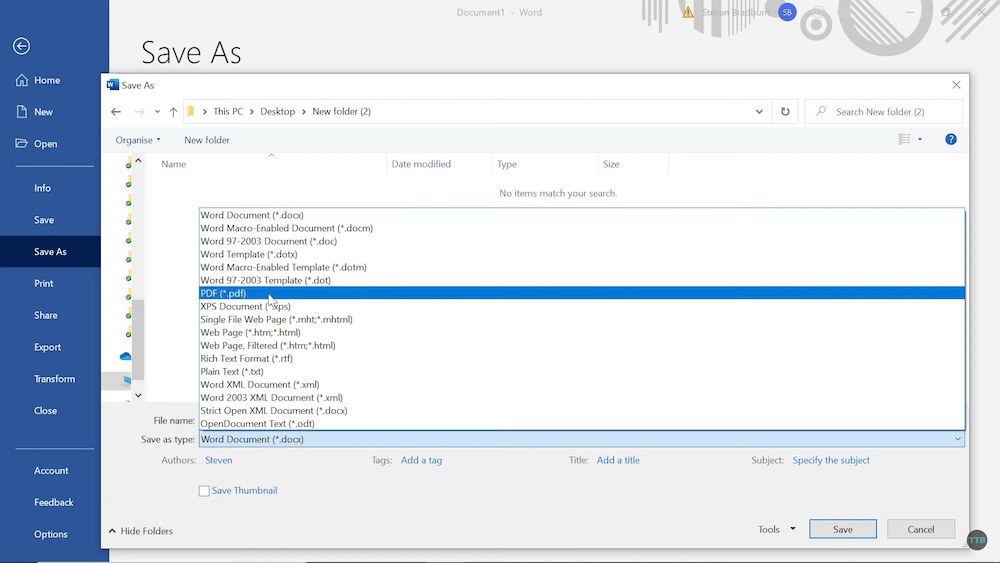Open the Organise dropdown menu
Viewport: 1000px width, 563px height.
[x=138, y=140]
